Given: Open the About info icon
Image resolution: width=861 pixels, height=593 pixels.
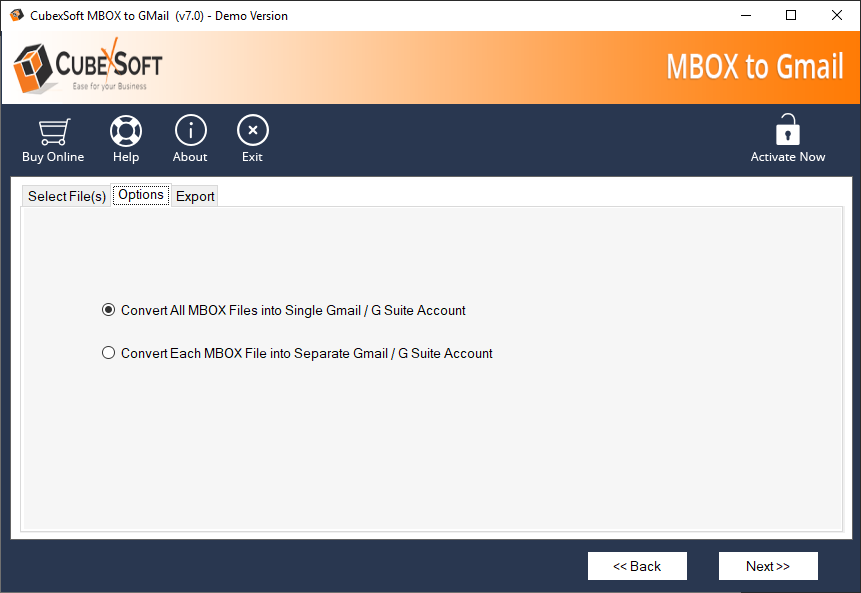Looking at the screenshot, I should 190,131.
